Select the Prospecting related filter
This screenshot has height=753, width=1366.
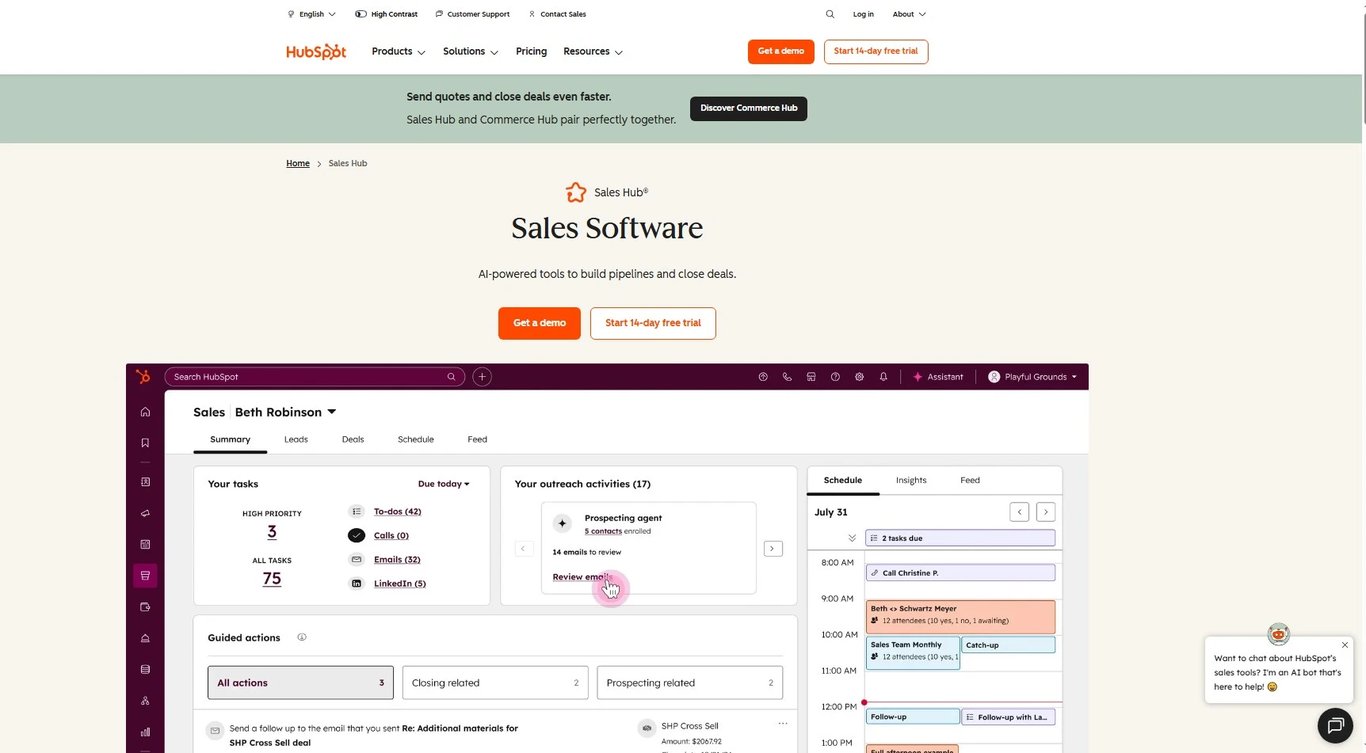tap(690, 683)
